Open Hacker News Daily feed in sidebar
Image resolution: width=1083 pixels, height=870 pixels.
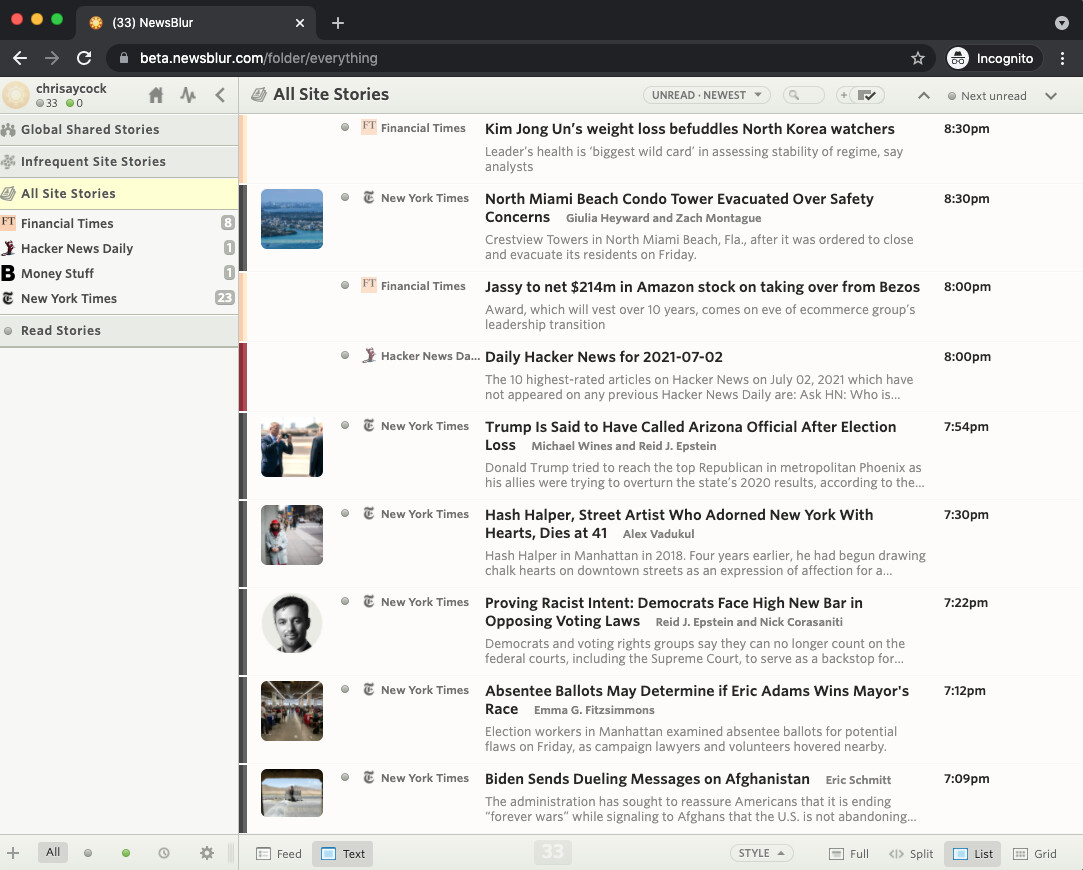[x=119, y=249]
